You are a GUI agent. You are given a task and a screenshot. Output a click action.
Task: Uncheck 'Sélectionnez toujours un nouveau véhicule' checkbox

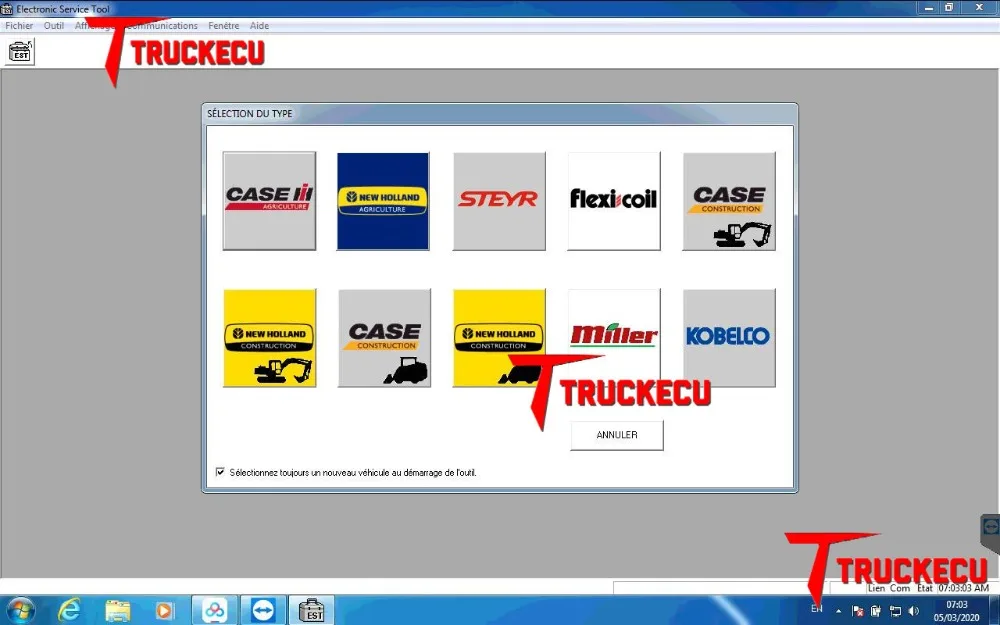tap(220, 472)
